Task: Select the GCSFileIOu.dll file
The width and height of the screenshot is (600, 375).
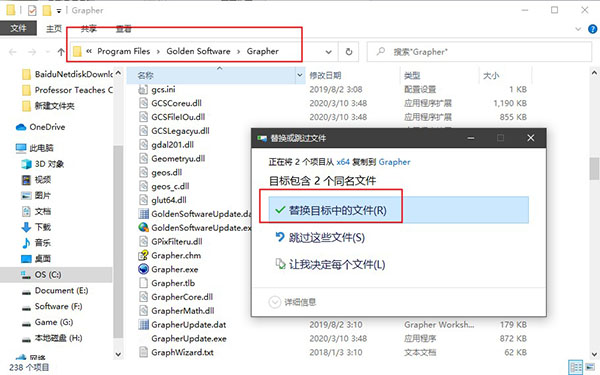Action: pyautogui.click(x=178, y=117)
